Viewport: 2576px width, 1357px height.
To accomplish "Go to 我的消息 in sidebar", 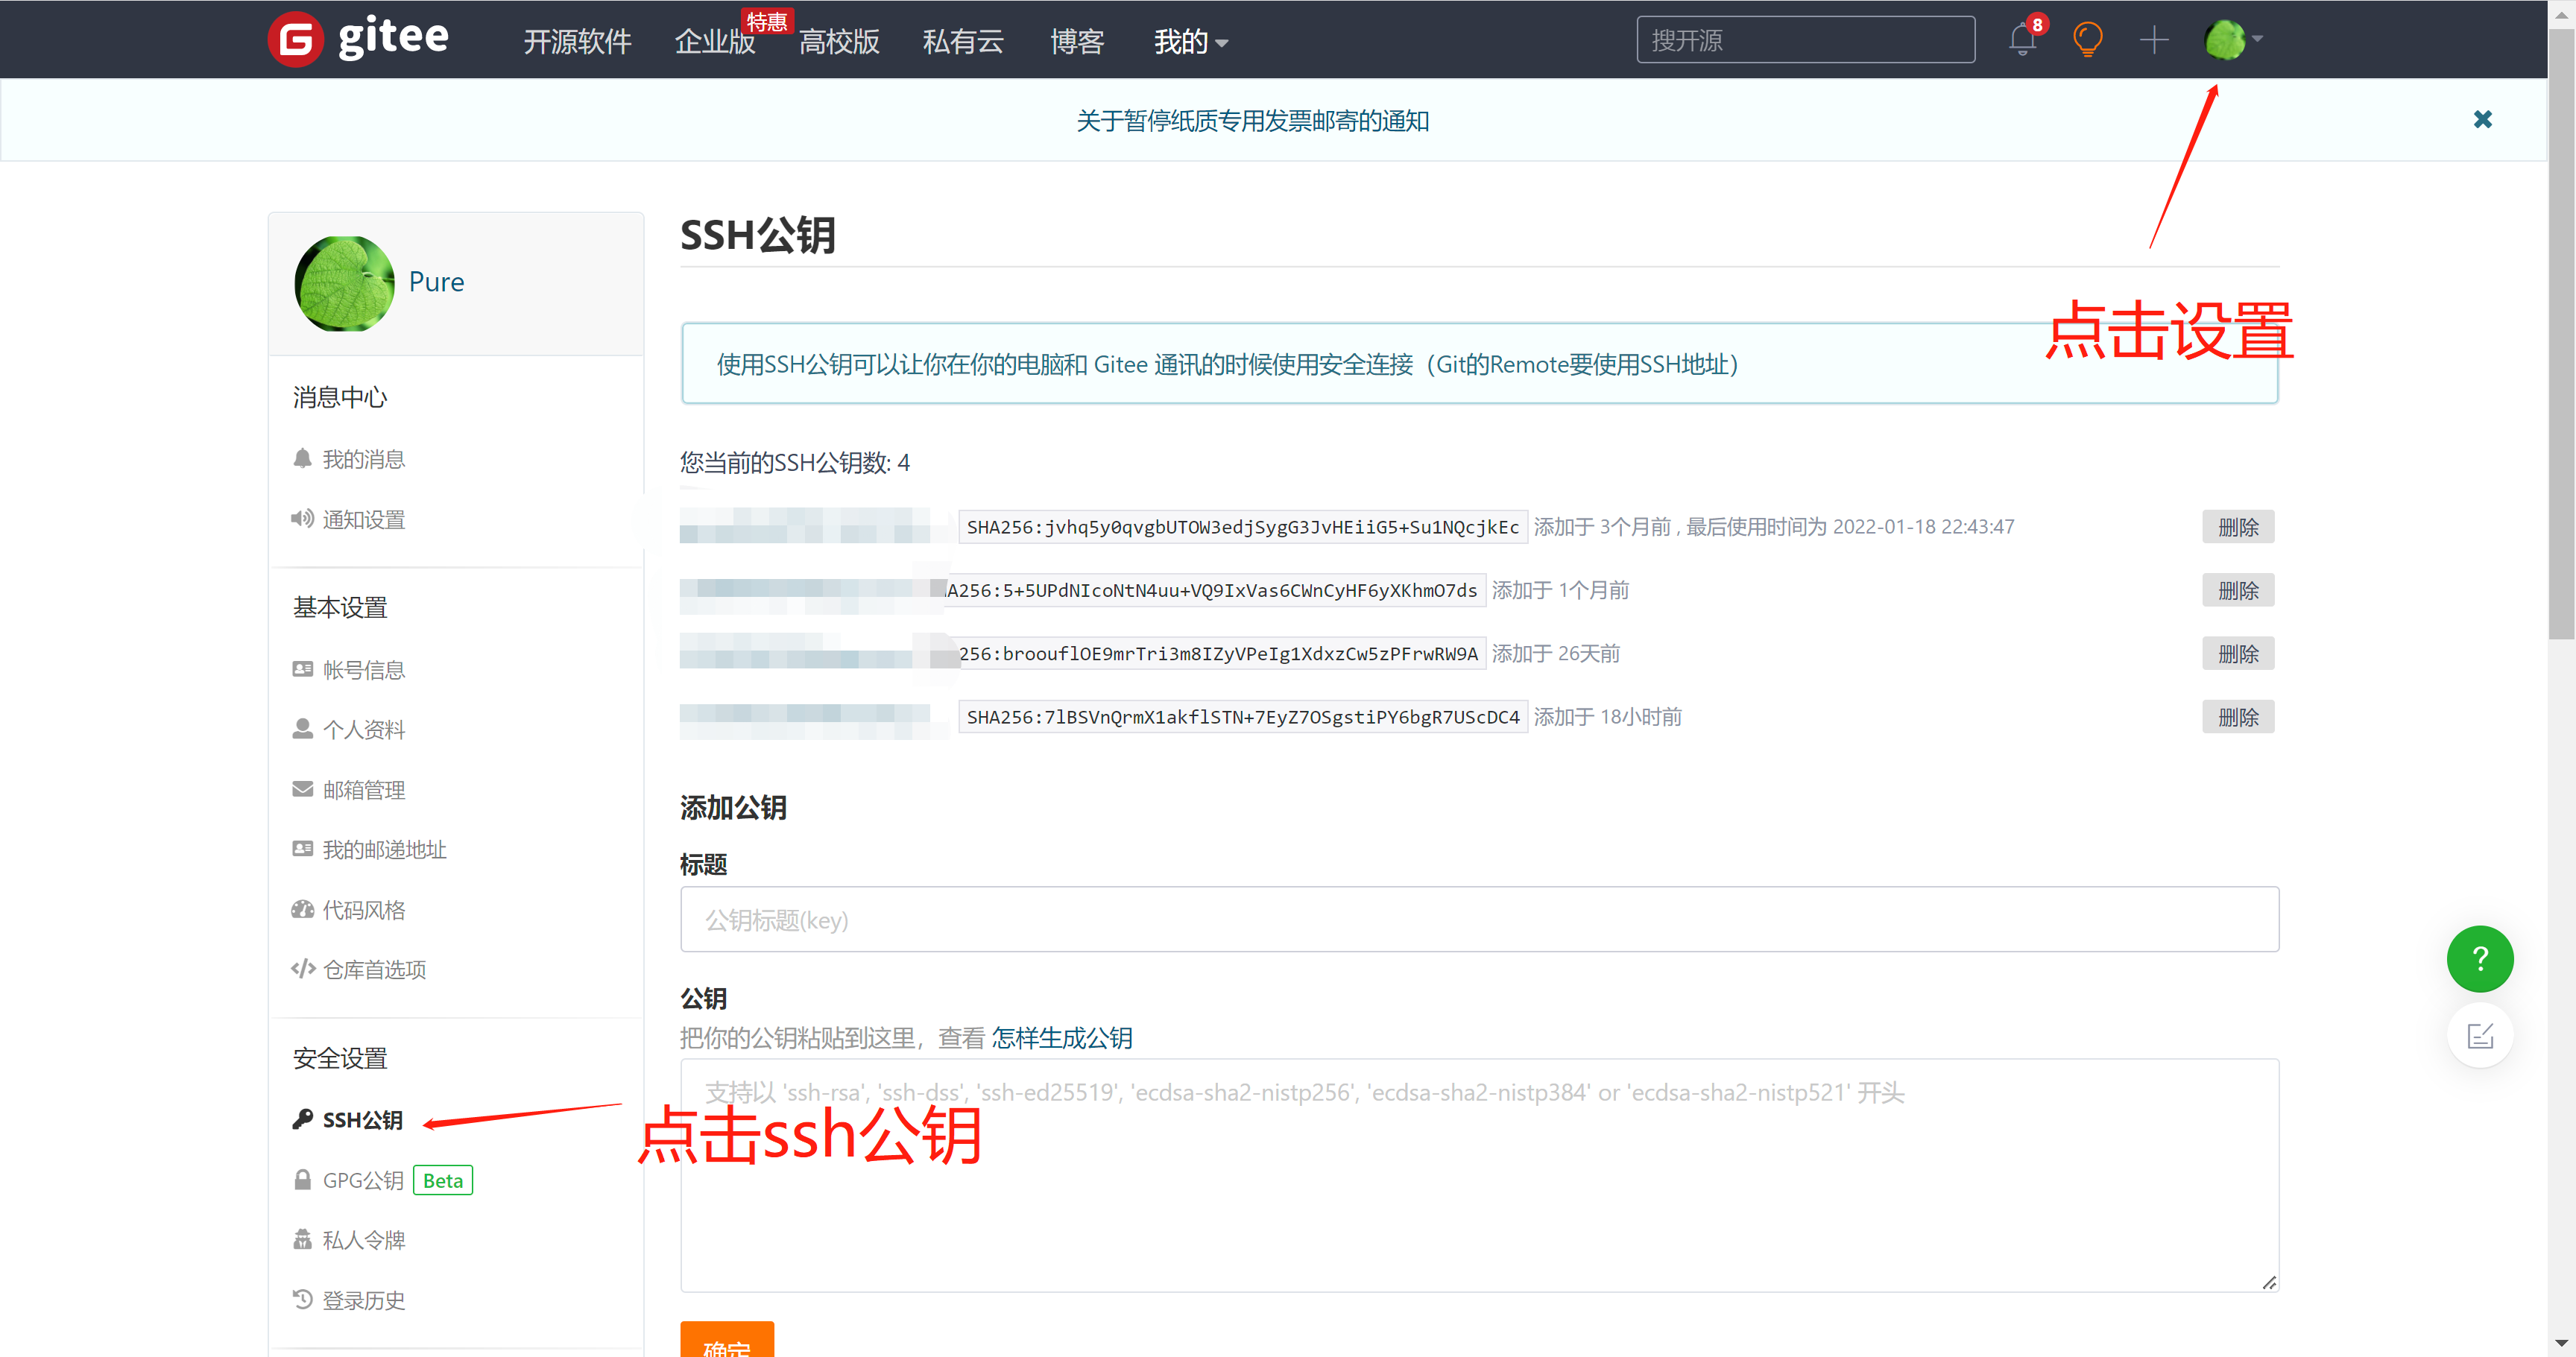I will [363, 459].
